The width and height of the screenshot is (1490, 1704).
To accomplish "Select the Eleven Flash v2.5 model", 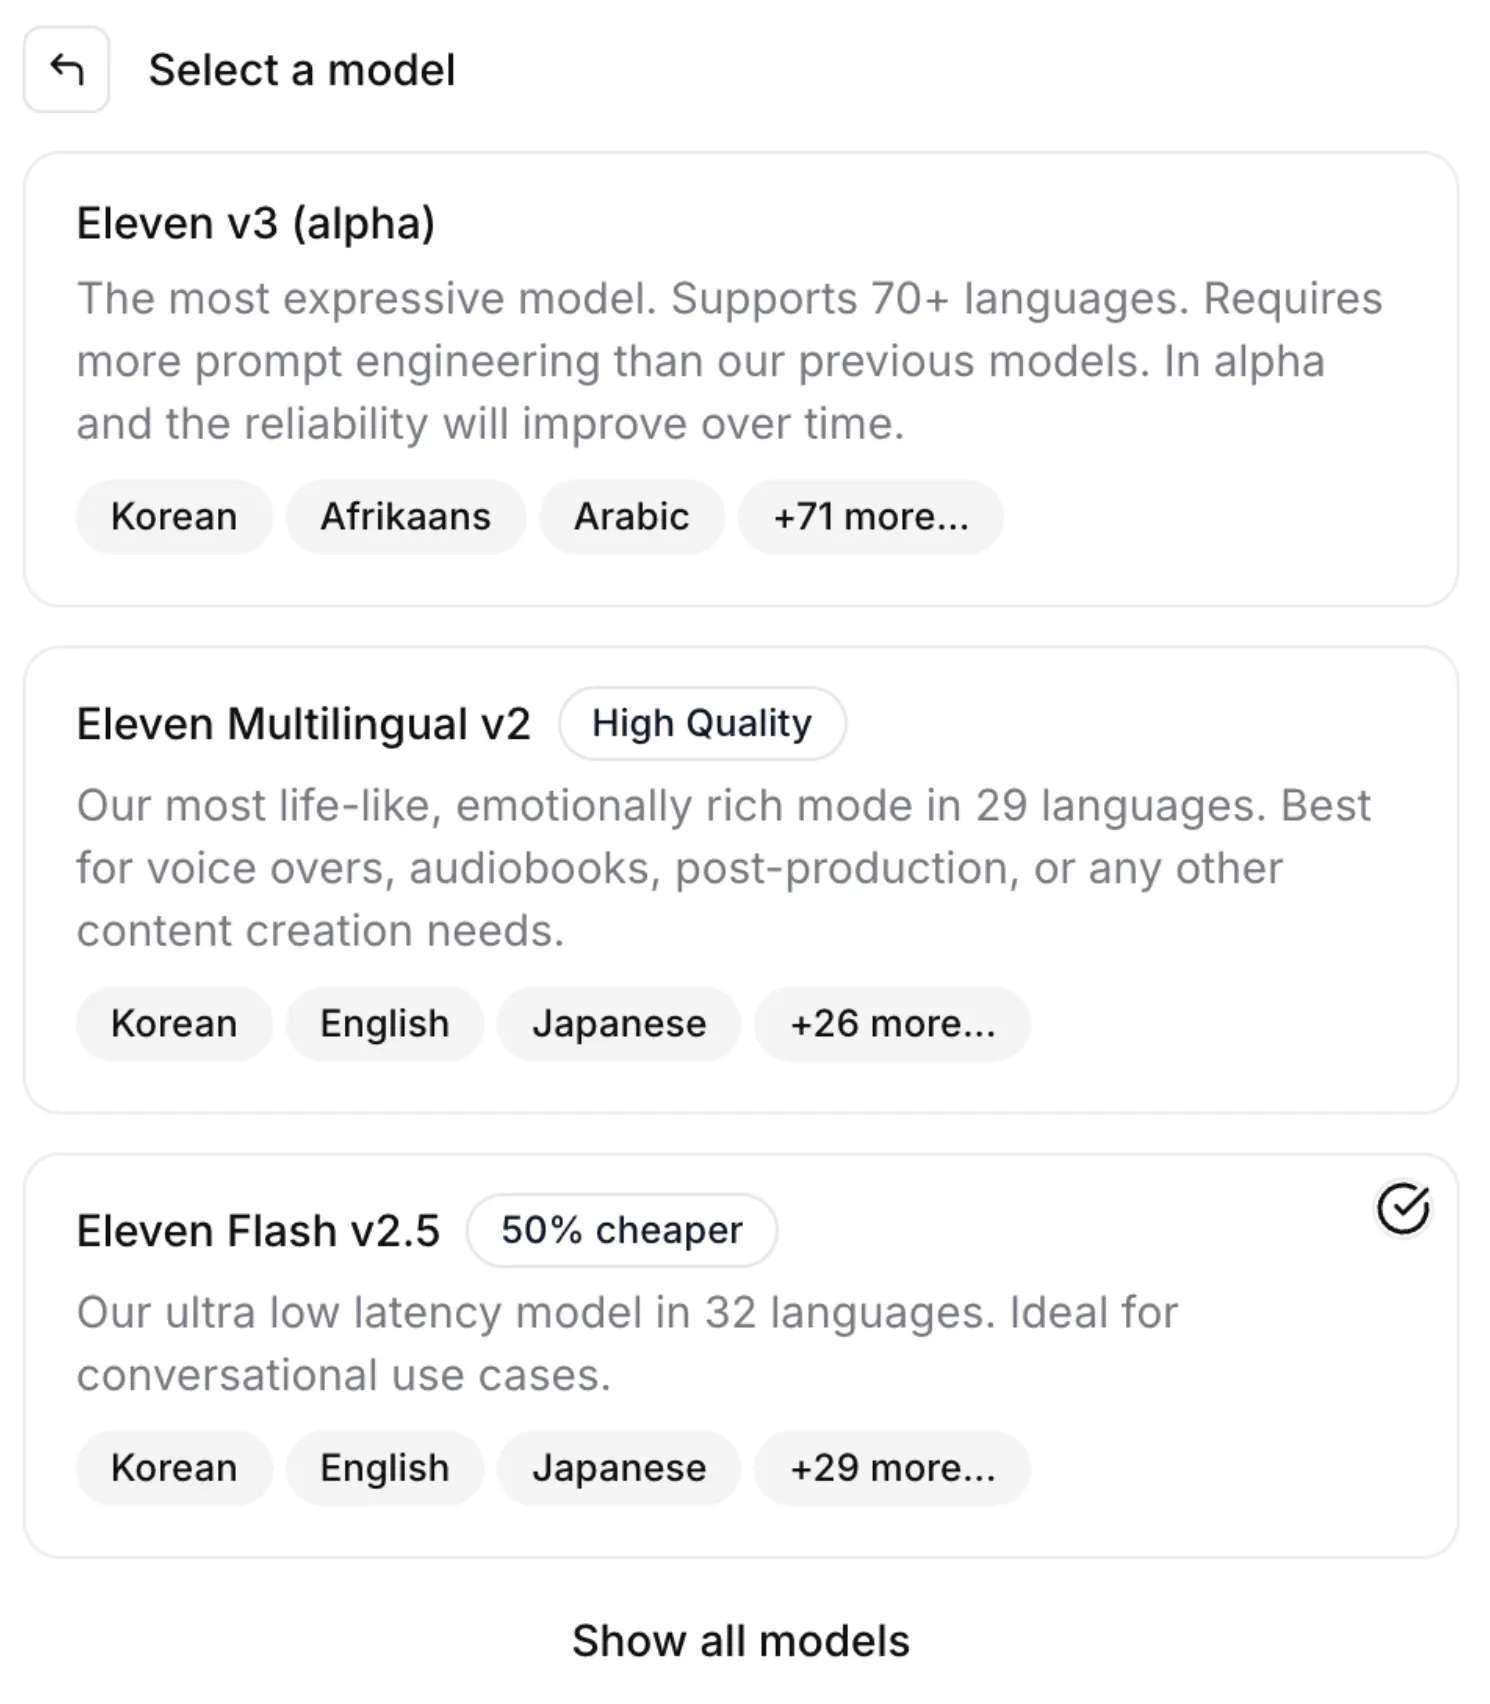I will coord(745,1340).
